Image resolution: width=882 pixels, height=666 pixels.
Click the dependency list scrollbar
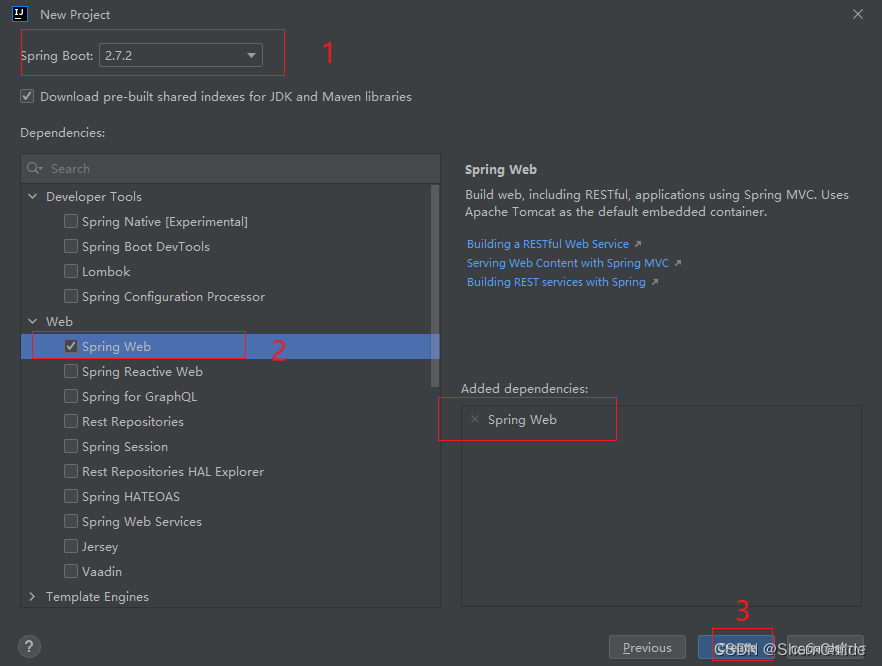point(434,286)
